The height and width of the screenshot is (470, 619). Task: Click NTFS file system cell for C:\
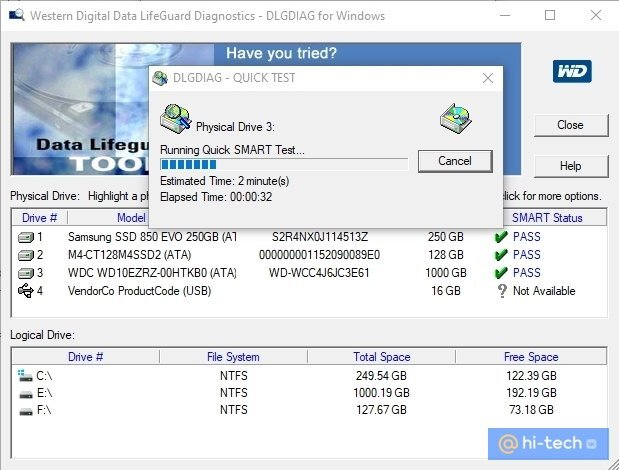(x=234, y=376)
